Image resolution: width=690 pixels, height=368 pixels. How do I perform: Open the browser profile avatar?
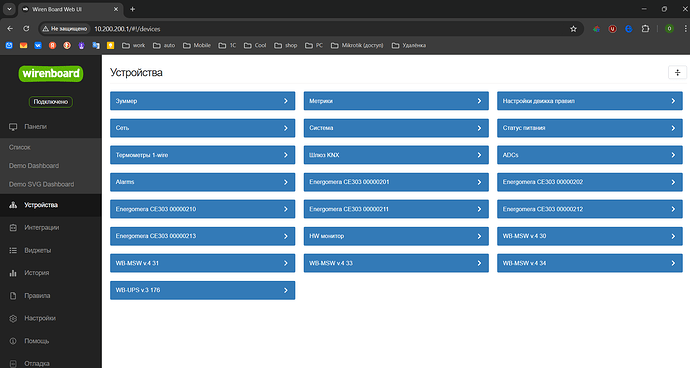tap(669, 29)
